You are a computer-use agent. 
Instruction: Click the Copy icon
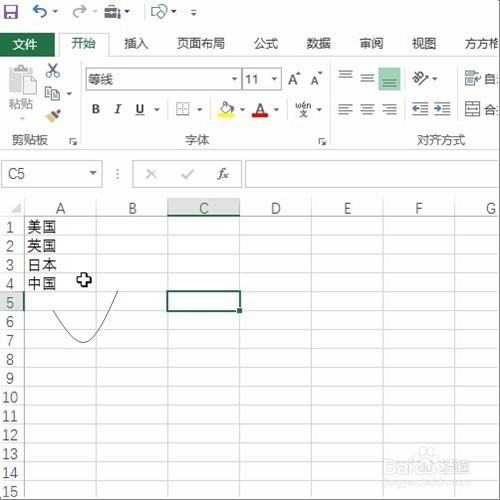pyautogui.click(x=52, y=93)
